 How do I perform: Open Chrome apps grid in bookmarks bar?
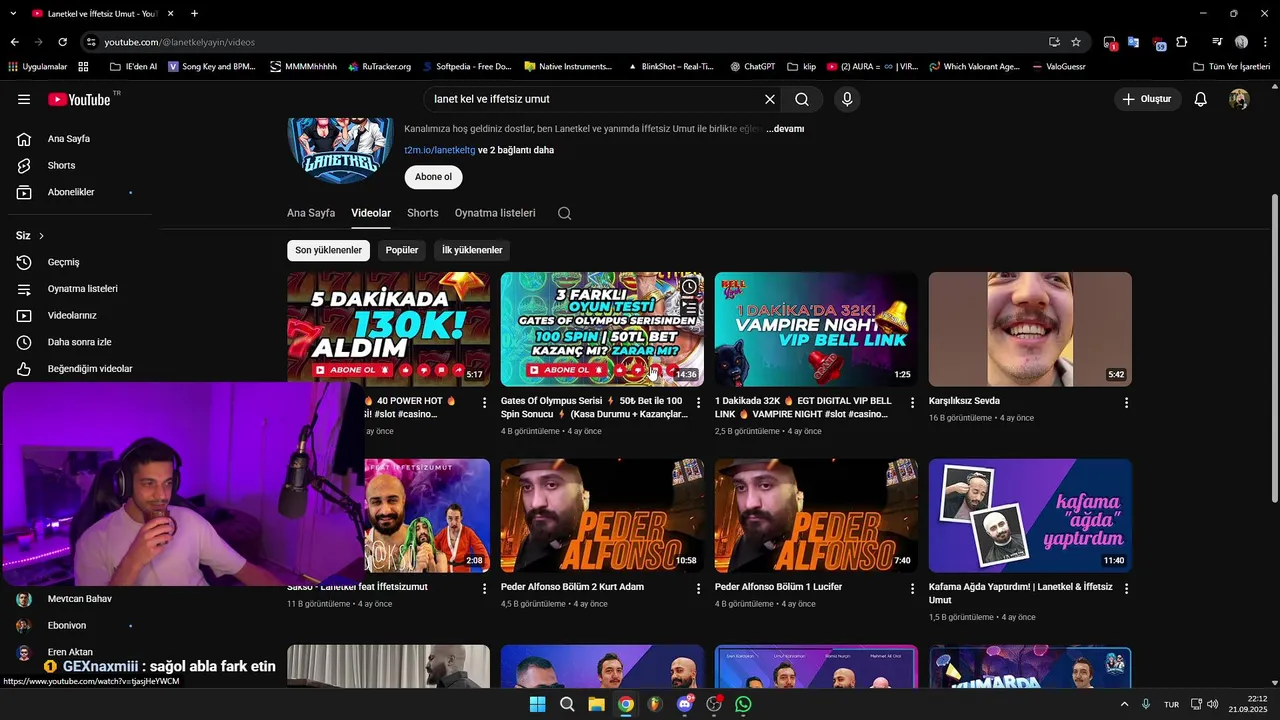pos(83,67)
